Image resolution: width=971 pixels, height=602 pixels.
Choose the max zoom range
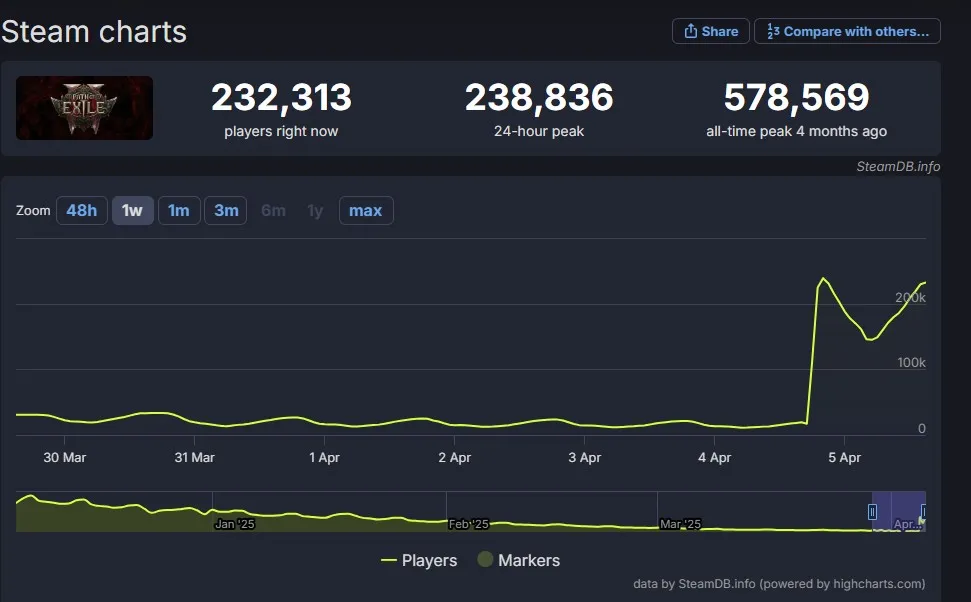point(365,211)
